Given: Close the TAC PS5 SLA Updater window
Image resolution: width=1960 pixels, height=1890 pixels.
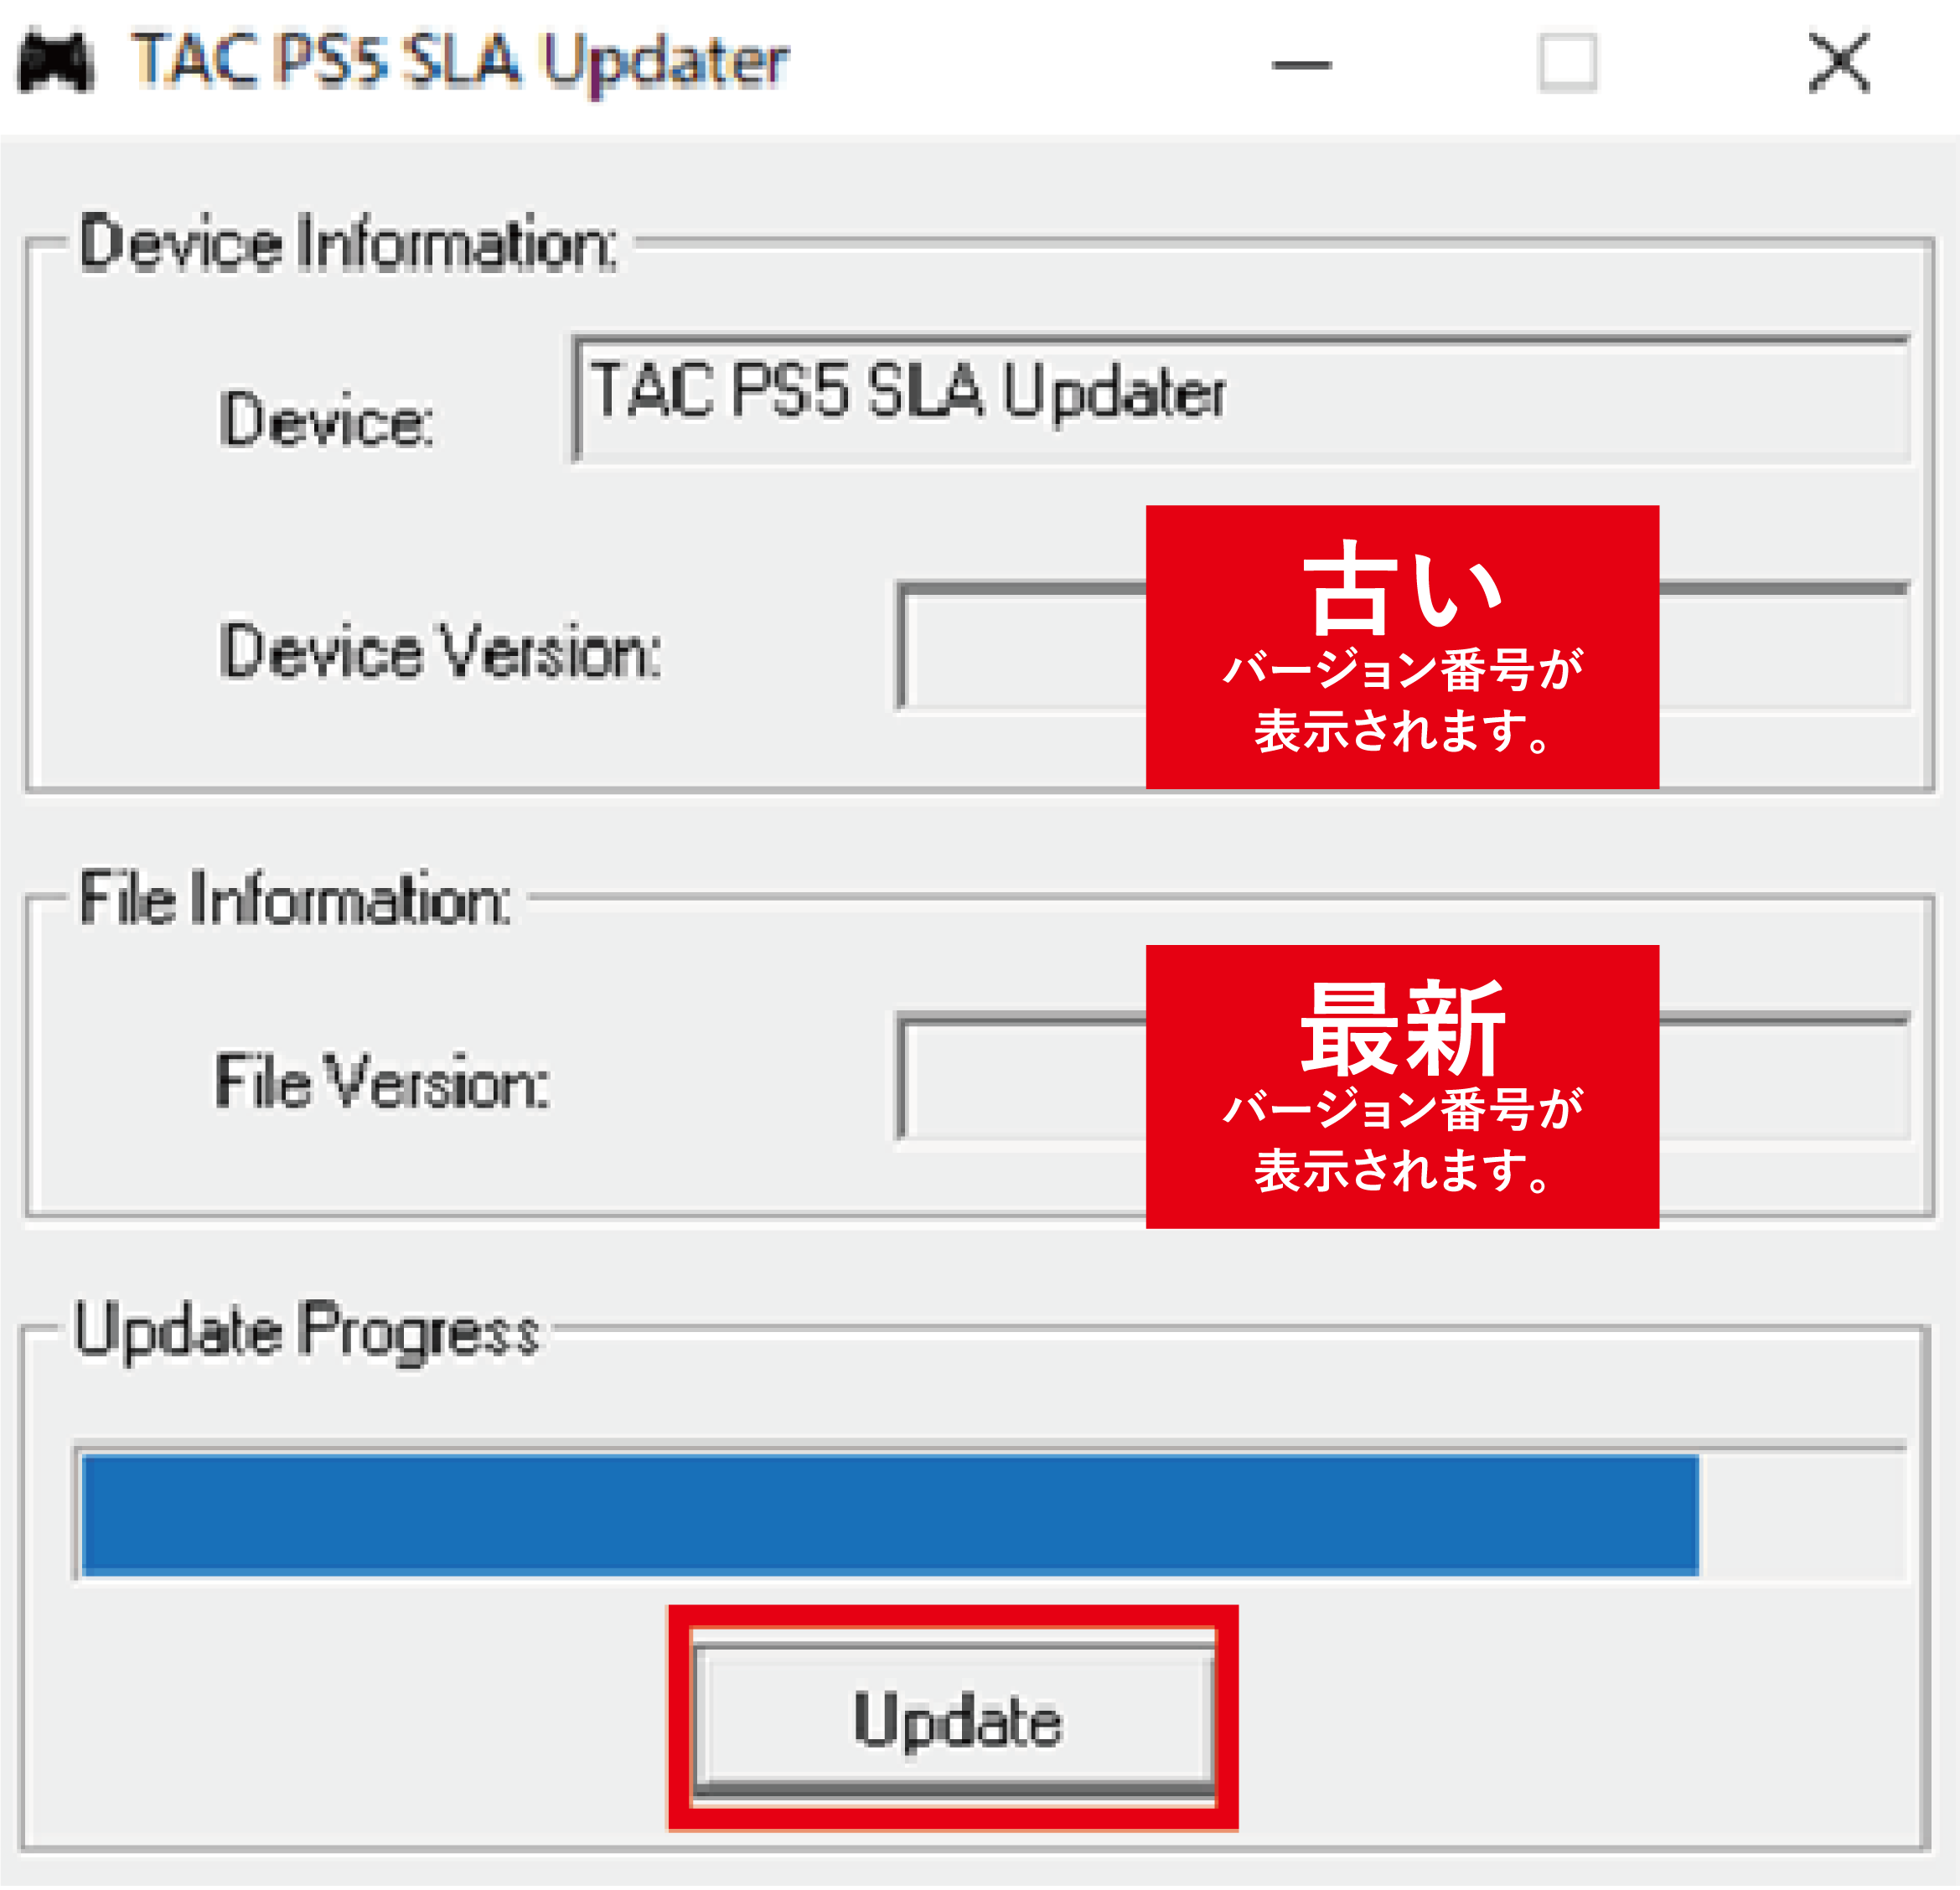Looking at the screenshot, I should click(x=1839, y=63).
